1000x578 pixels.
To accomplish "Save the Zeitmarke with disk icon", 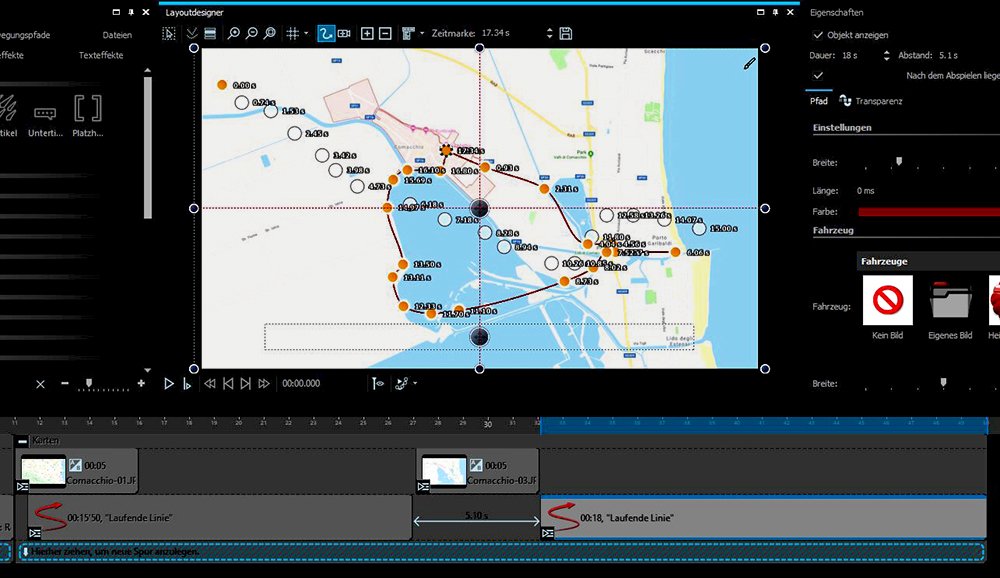I will [566, 34].
